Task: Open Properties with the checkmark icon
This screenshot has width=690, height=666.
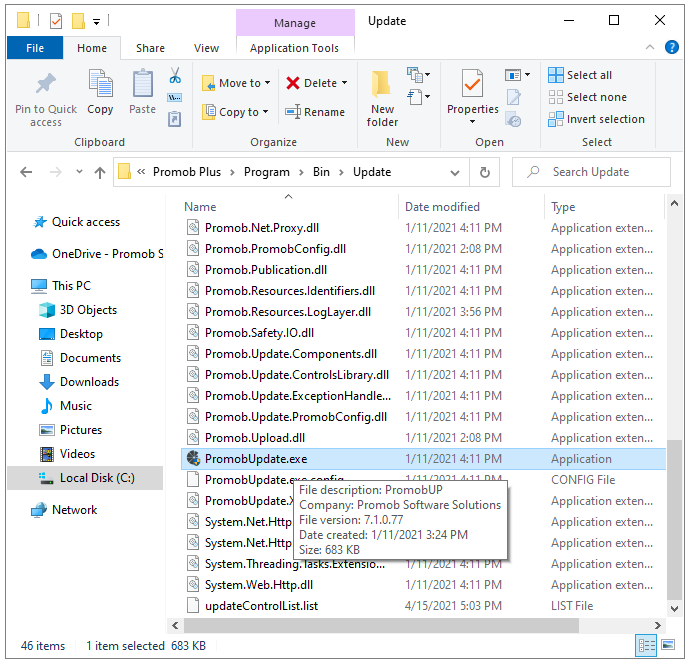Action: click(472, 84)
